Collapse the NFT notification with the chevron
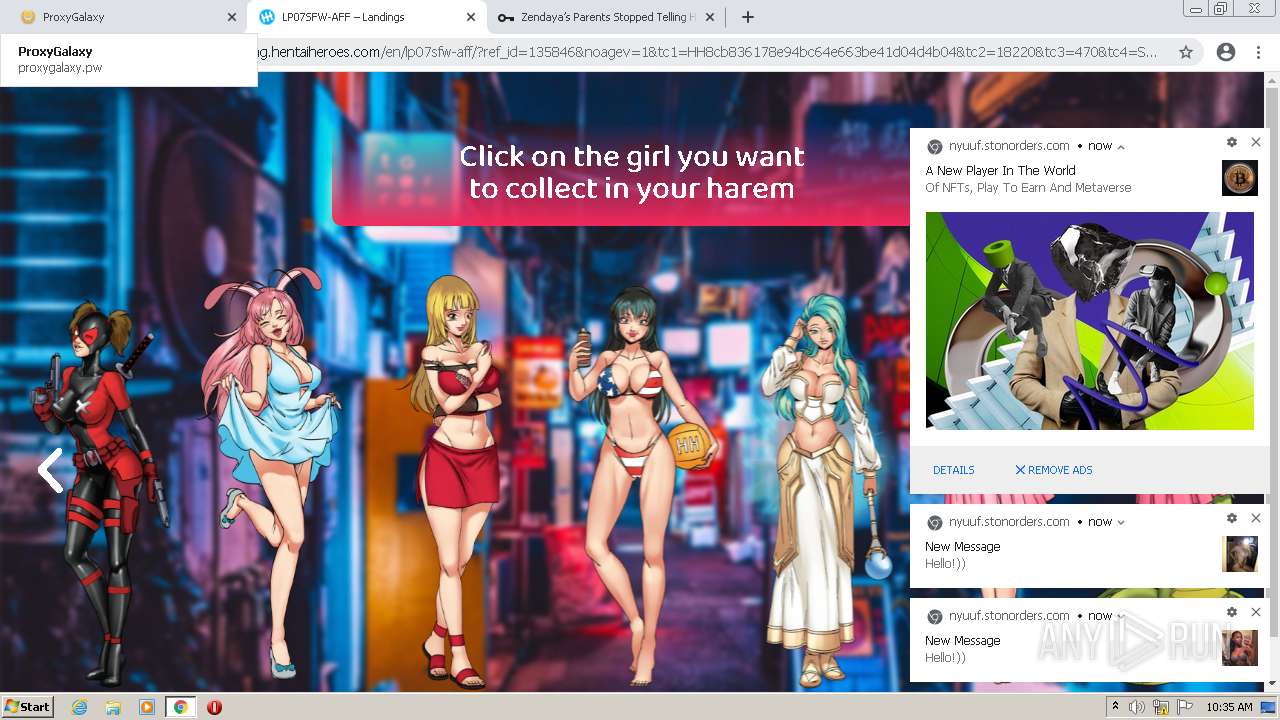This screenshot has height=720, width=1280. pos(1121,146)
